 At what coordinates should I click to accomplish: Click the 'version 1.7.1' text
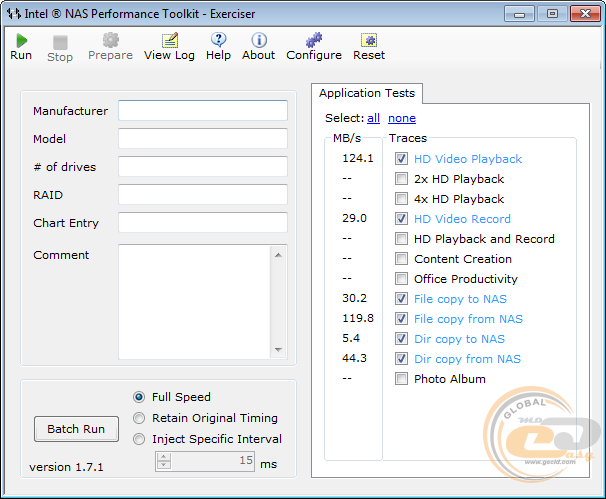[66, 467]
